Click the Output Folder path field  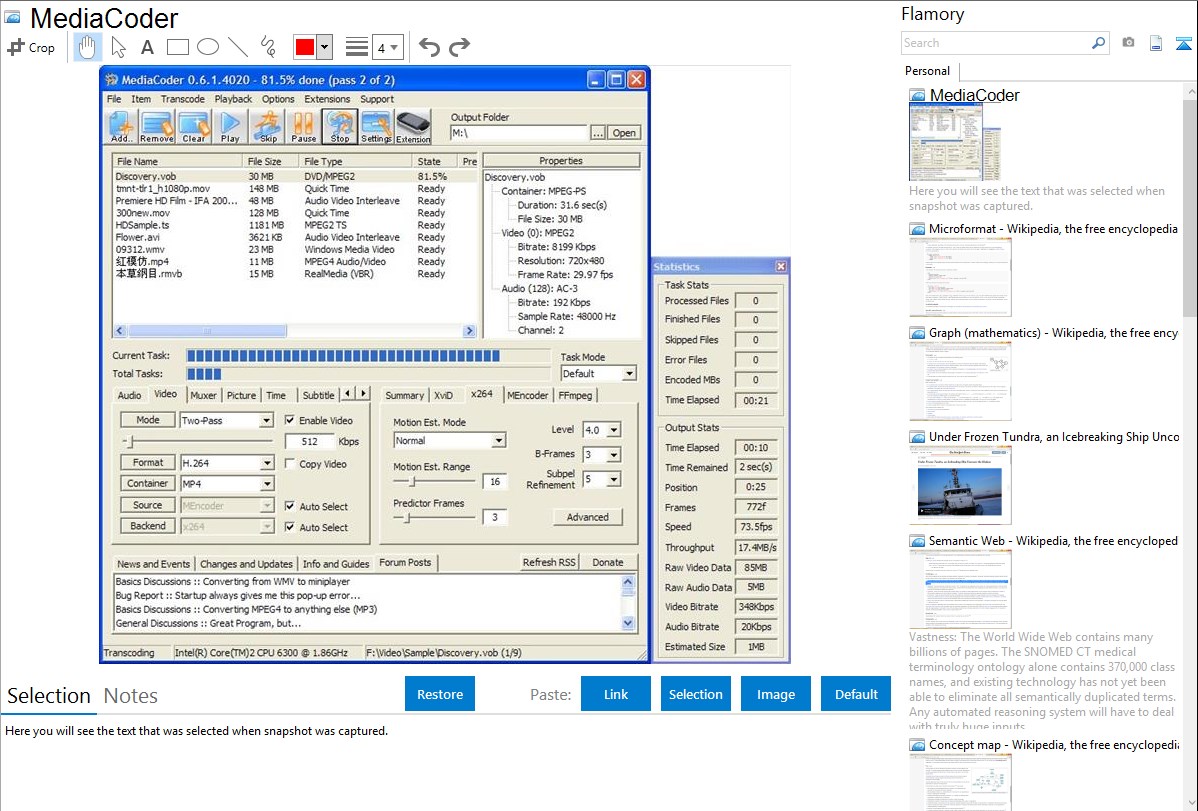pyautogui.click(x=518, y=133)
